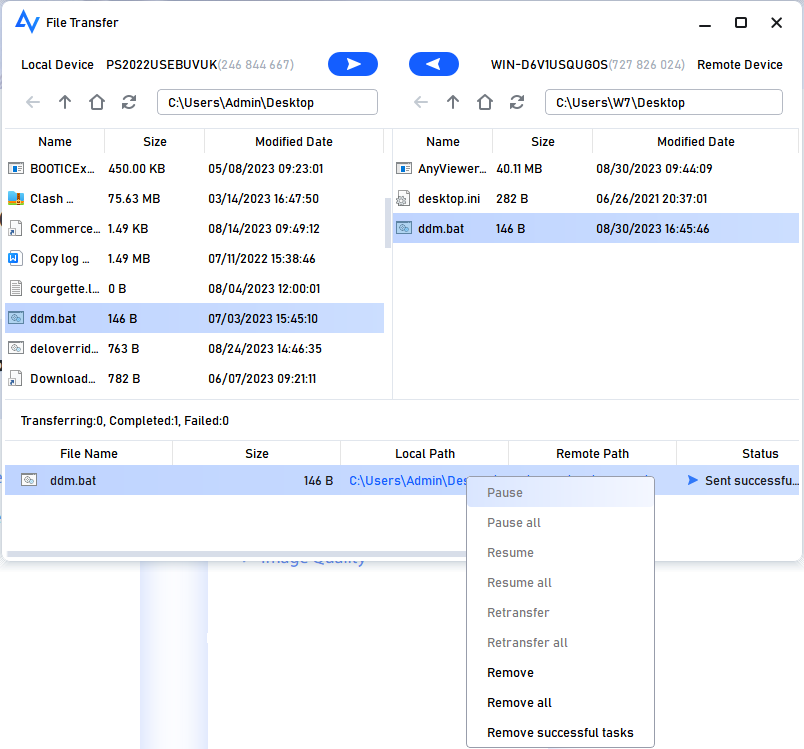This screenshot has height=749, width=804.
Task: Go back in remote device navigation
Action: coord(420,103)
